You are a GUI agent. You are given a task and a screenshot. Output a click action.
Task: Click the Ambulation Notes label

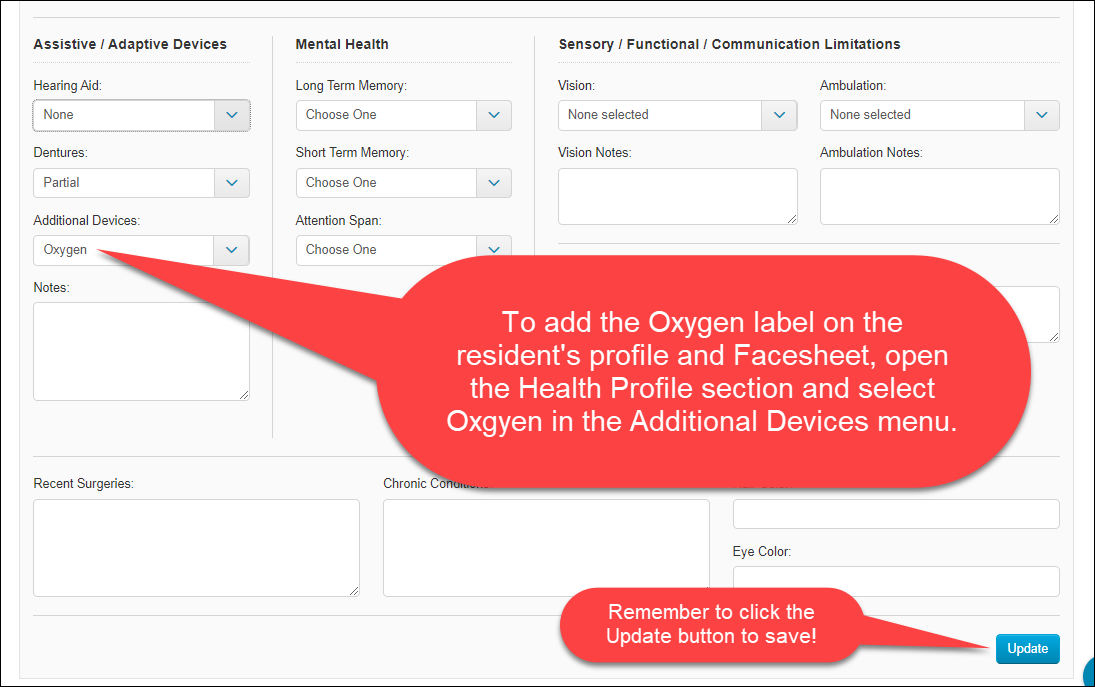pyautogui.click(x=871, y=152)
